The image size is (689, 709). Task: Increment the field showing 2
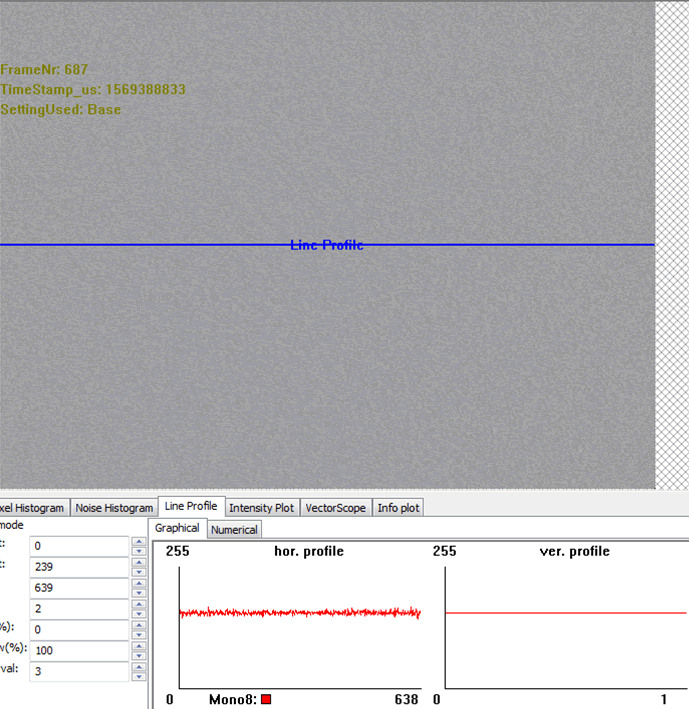coord(138,604)
